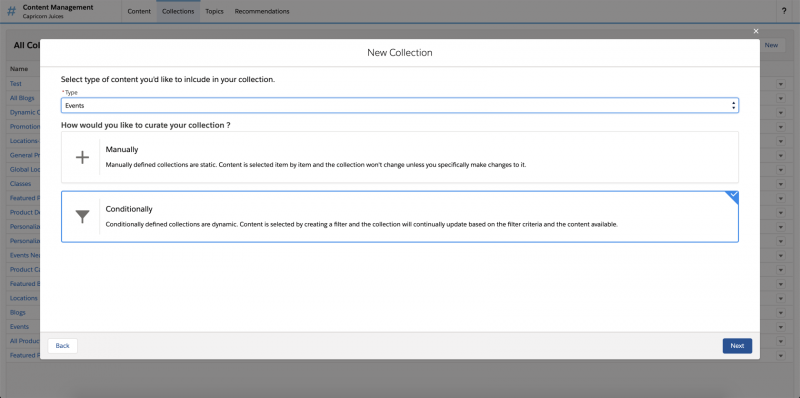
Task: Open row menu arrow for Events collection
Action: click(781, 327)
